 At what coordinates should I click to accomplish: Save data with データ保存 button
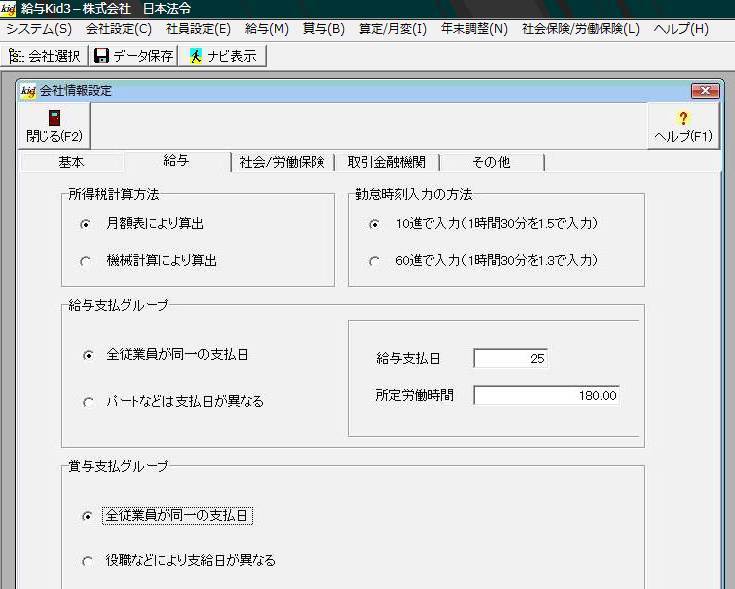coord(134,56)
